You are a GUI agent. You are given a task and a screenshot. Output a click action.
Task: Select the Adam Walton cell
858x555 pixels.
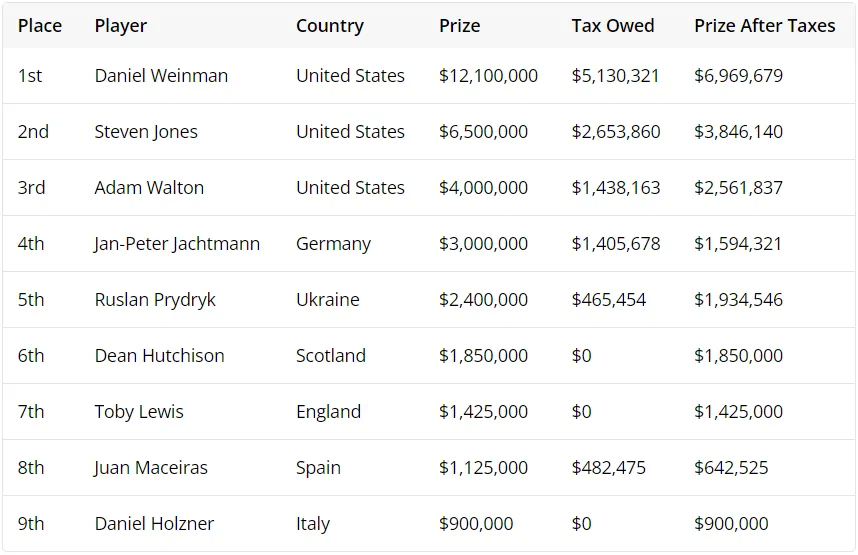pos(149,188)
